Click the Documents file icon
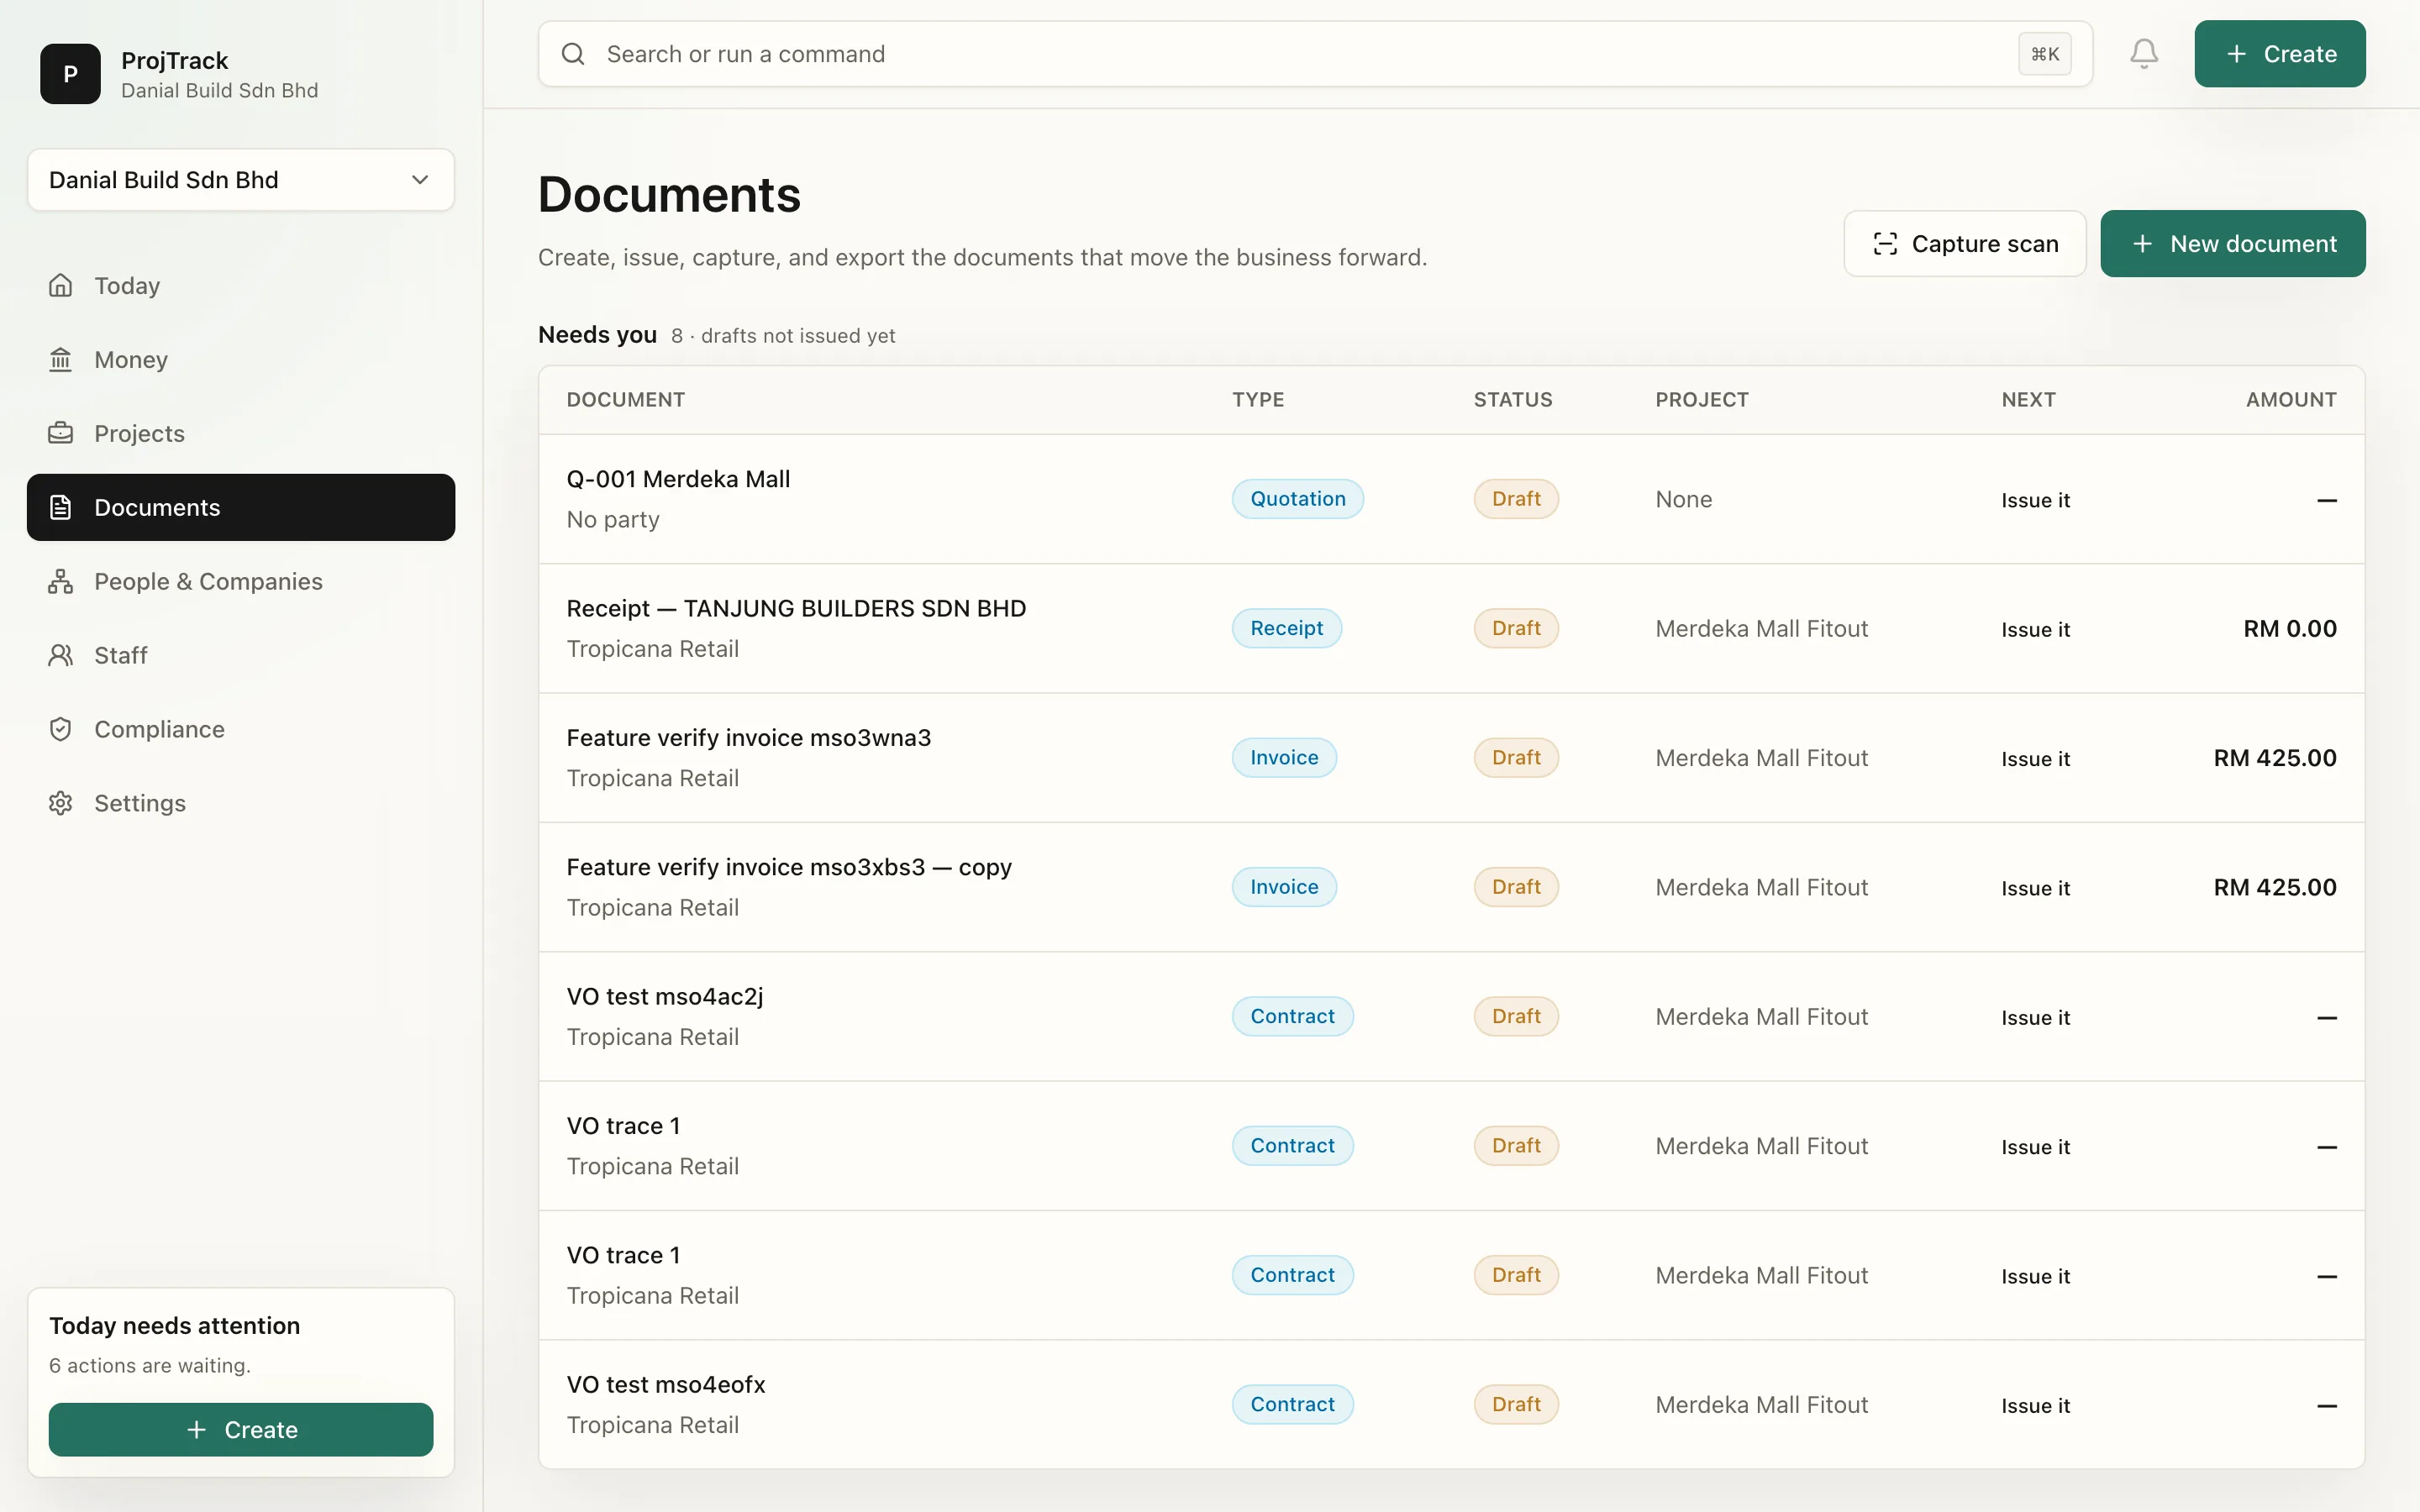2420x1512 pixels. [x=61, y=508]
